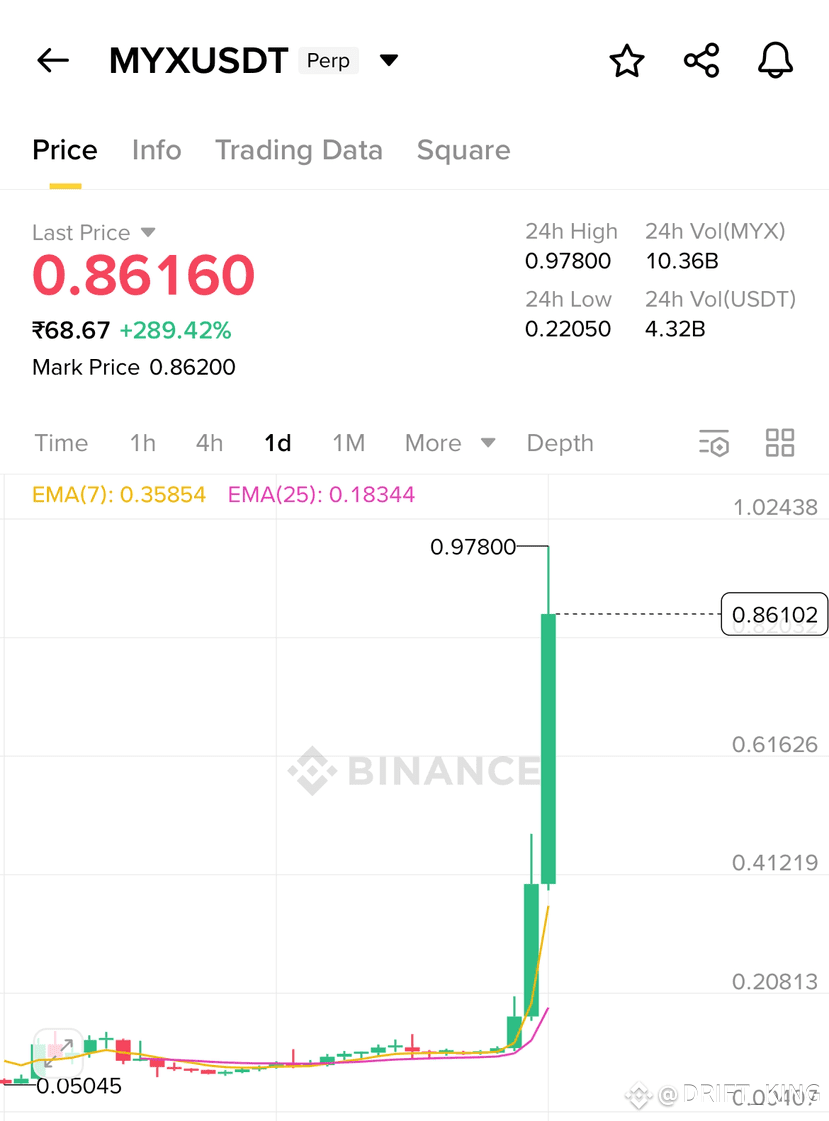The width and height of the screenshot is (829, 1121).
Task: Expand chart to fullscreen with arrows icon
Action: (59, 1052)
